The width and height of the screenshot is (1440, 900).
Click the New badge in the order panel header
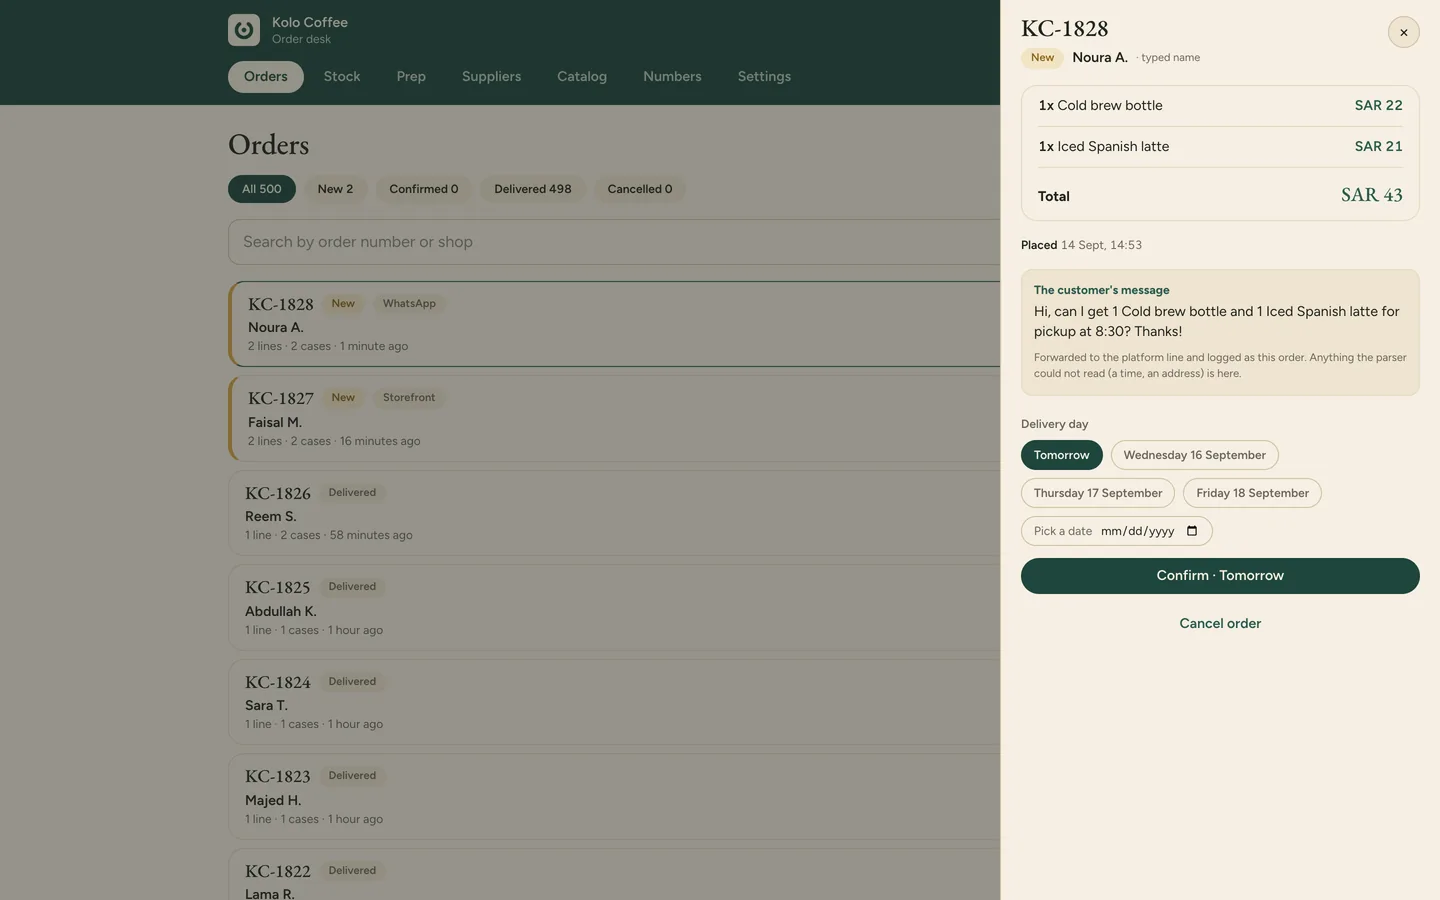(x=1042, y=58)
